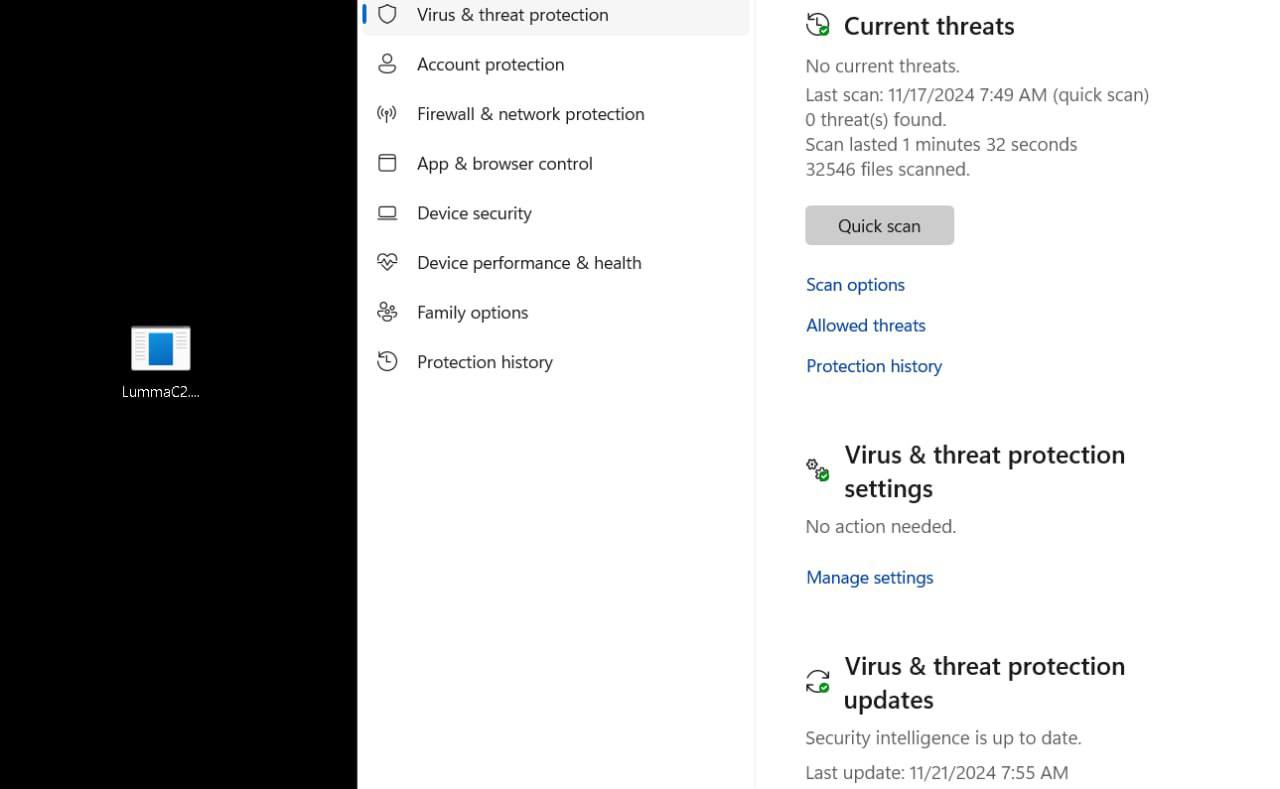Click the Device security laptop icon
Image resolution: width=1280 pixels, height=789 pixels.
click(x=387, y=213)
